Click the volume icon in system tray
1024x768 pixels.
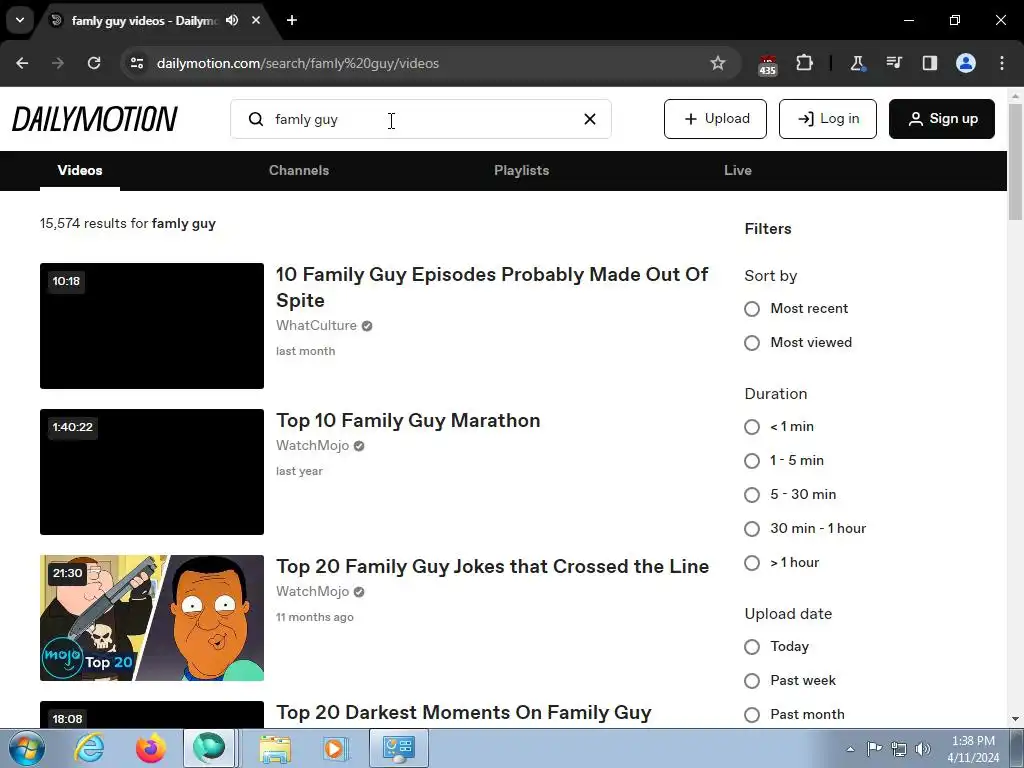(x=923, y=749)
